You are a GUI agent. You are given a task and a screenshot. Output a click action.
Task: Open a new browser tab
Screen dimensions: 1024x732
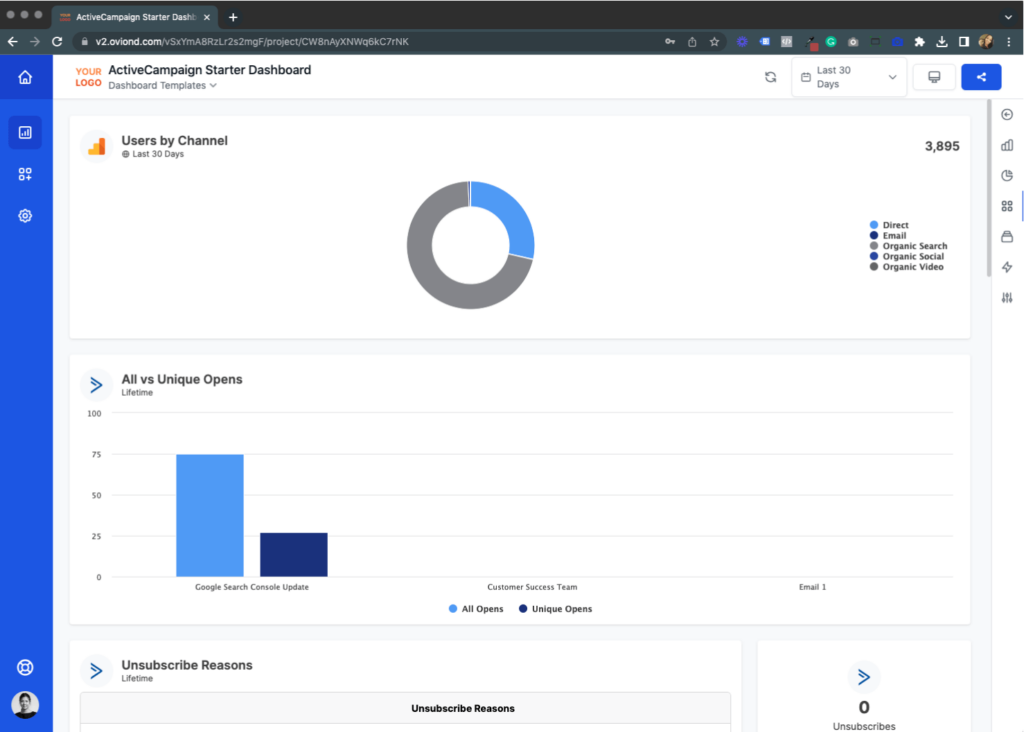point(233,17)
